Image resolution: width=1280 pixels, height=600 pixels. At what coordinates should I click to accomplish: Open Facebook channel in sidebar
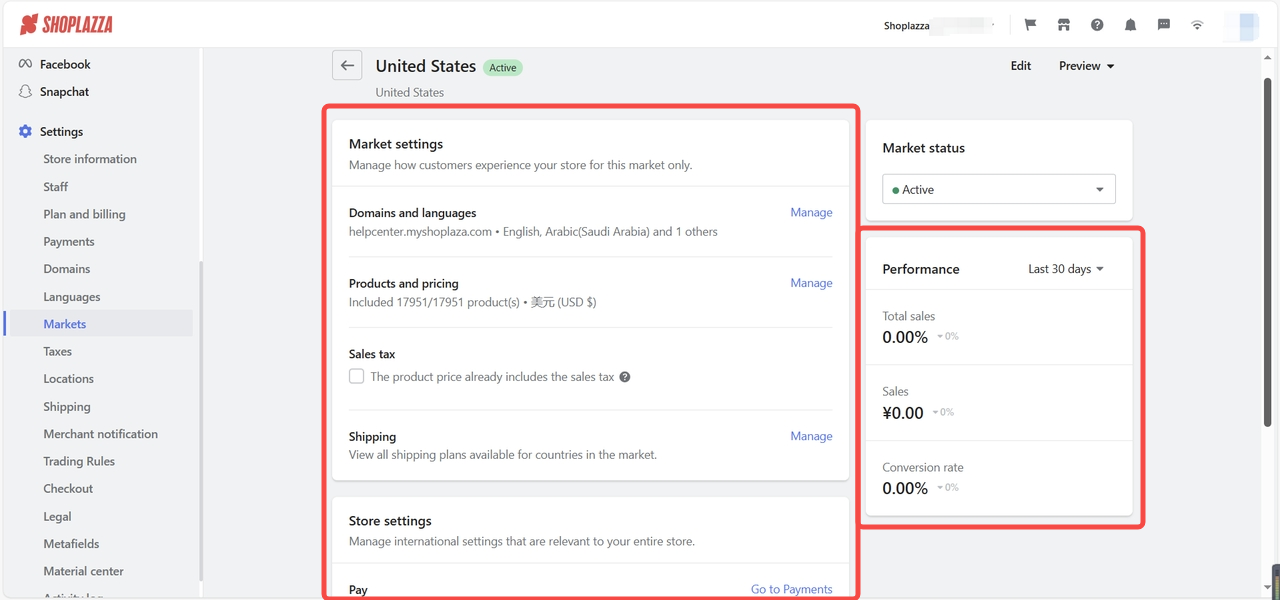(x=65, y=64)
